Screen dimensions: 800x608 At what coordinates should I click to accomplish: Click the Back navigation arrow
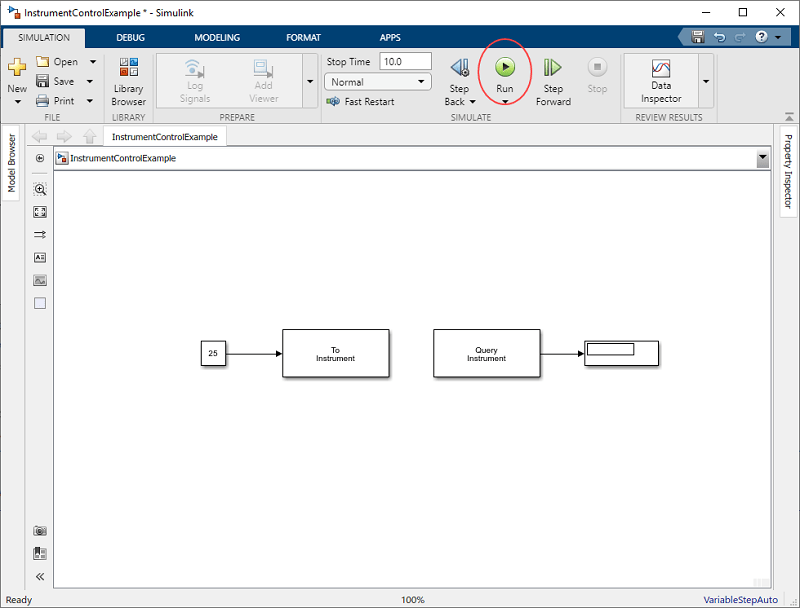pos(39,136)
